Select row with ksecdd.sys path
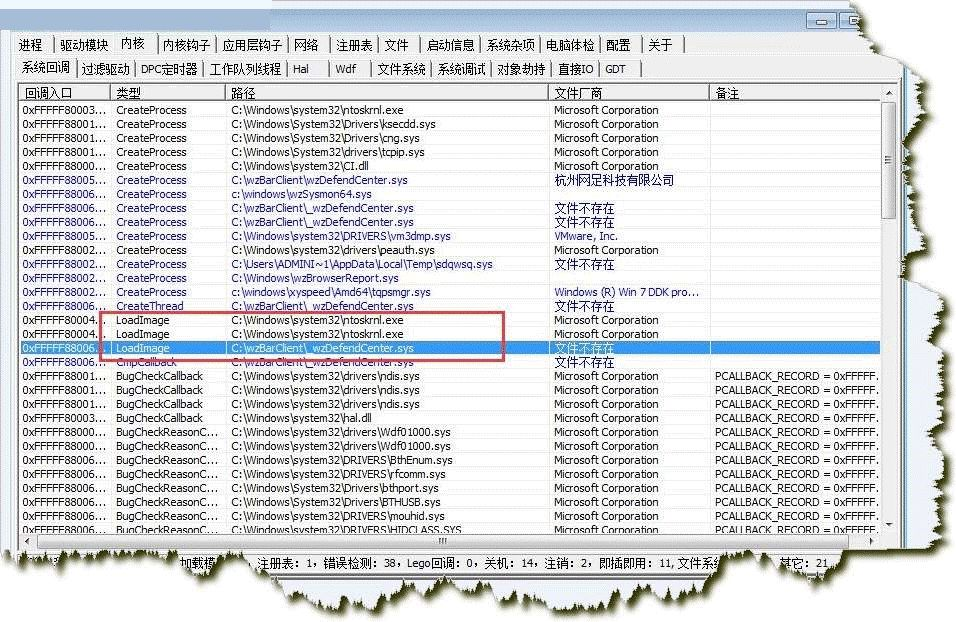Screen dimensions: 956x622 [449, 124]
